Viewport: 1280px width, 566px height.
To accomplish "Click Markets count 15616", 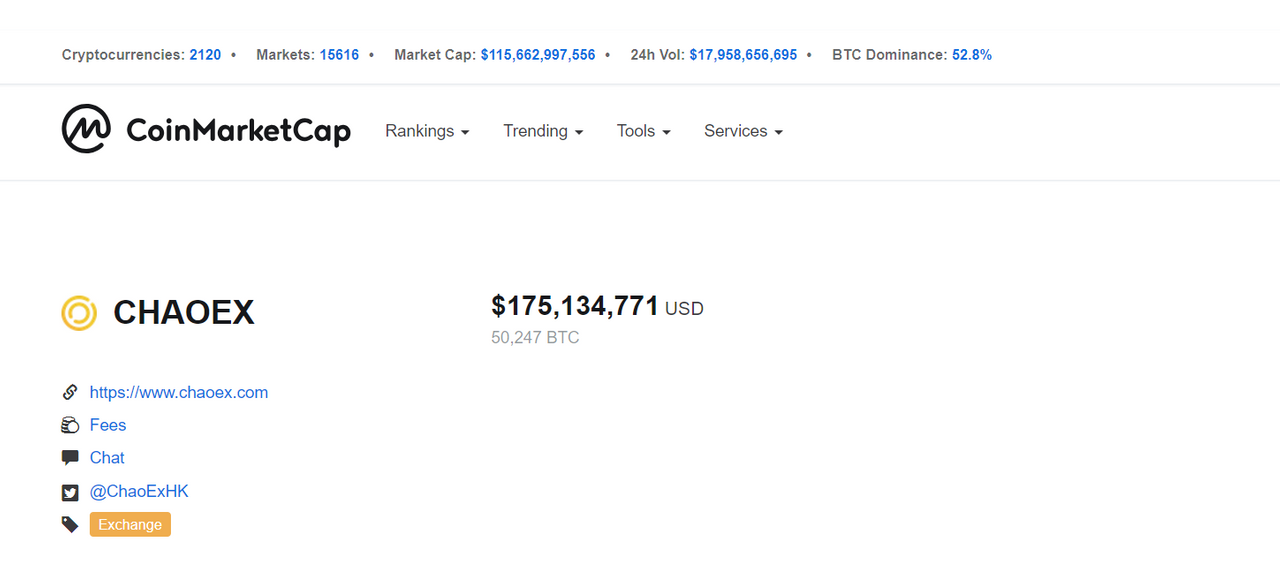I will pyautogui.click(x=339, y=55).
